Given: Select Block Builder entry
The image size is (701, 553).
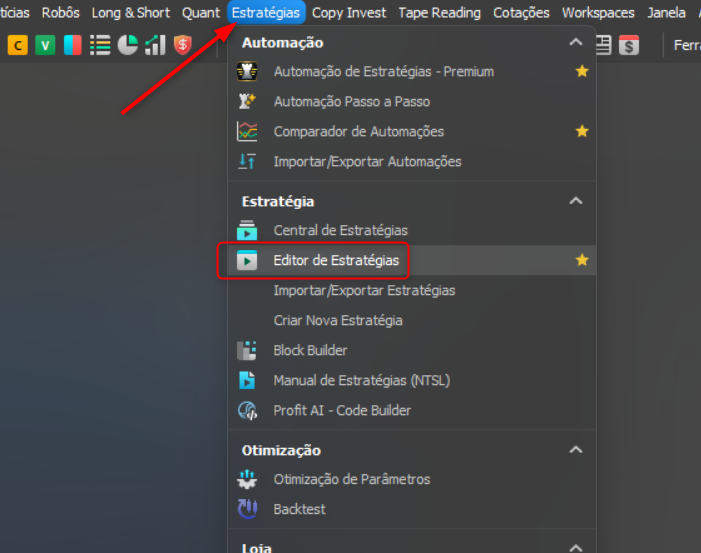Looking at the screenshot, I should [x=412, y=350].
